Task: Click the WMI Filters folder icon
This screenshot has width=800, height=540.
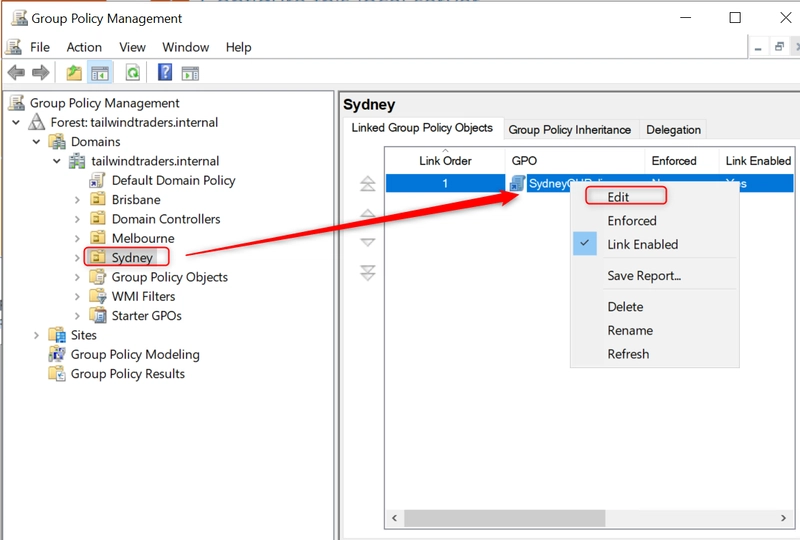Action: point(97,296)
